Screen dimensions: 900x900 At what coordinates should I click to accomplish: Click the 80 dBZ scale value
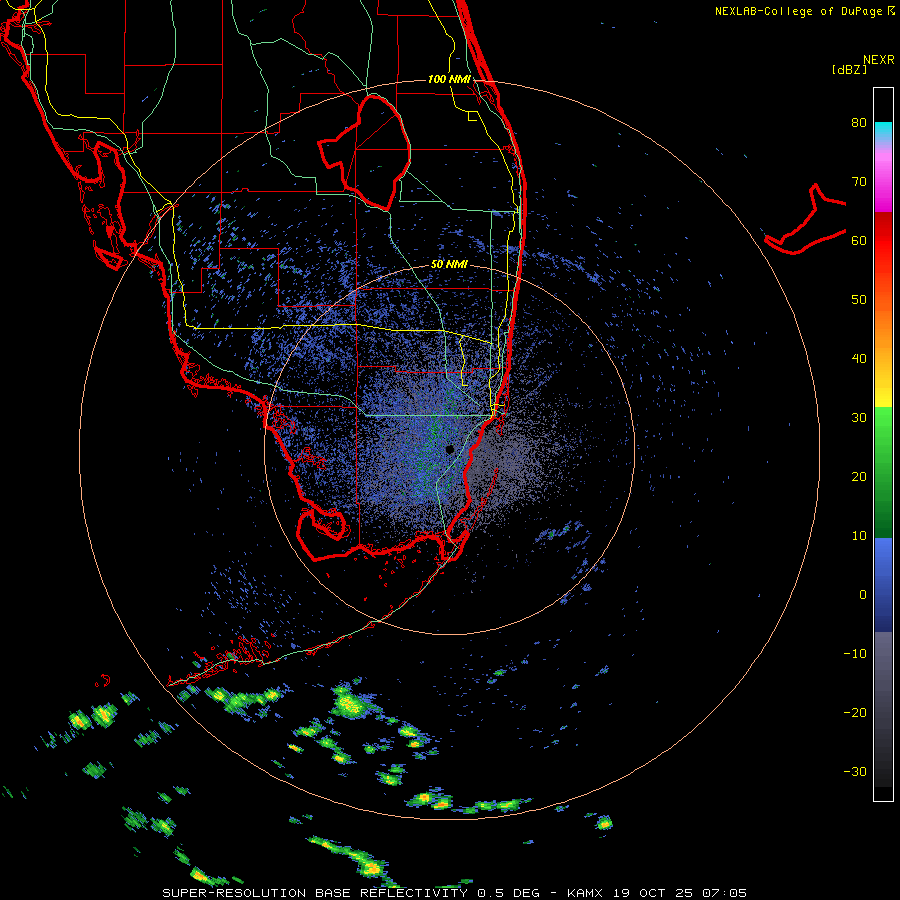click(859, 123)
